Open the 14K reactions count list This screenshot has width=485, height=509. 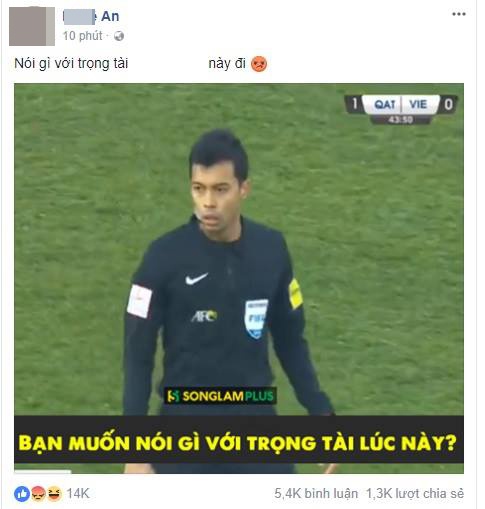(78, 493)
